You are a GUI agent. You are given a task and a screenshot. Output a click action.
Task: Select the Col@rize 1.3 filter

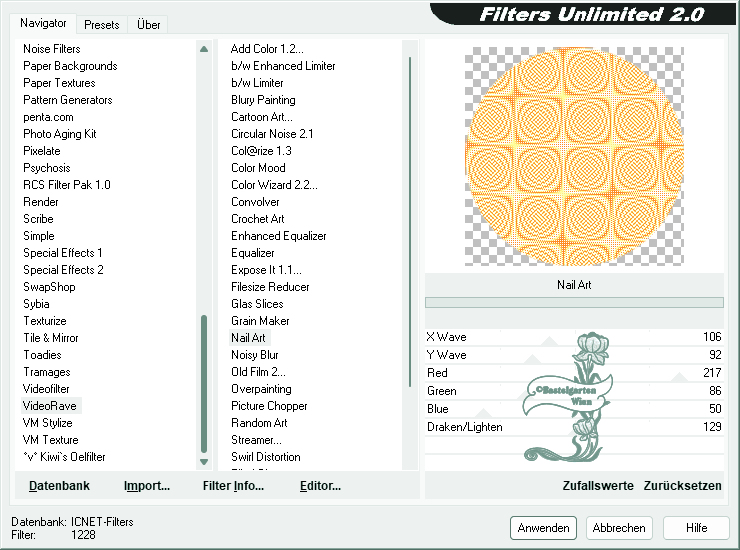(261, 151)
